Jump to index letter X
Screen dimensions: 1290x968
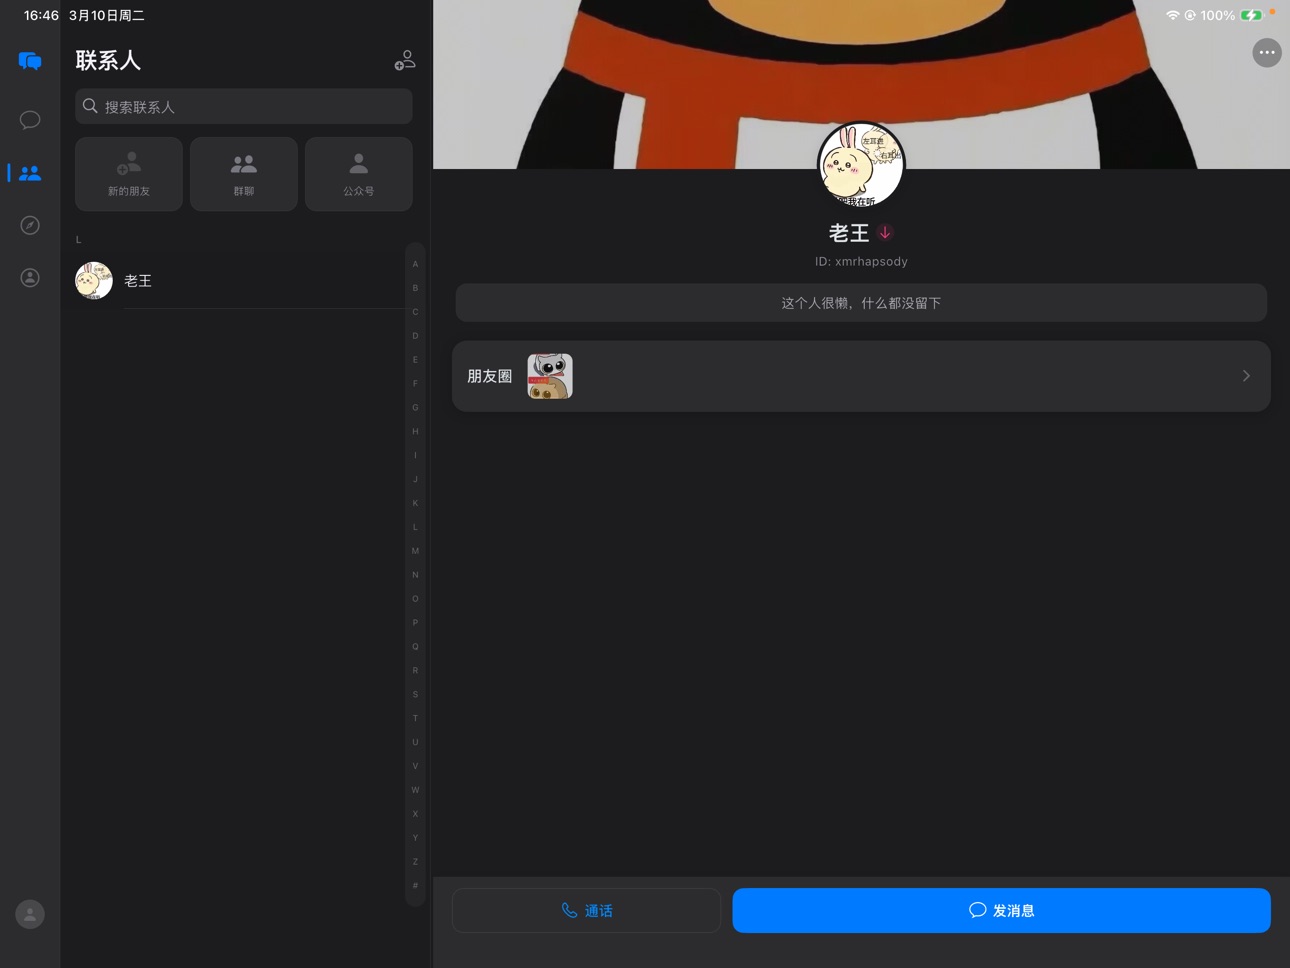(x=415, y=814)
